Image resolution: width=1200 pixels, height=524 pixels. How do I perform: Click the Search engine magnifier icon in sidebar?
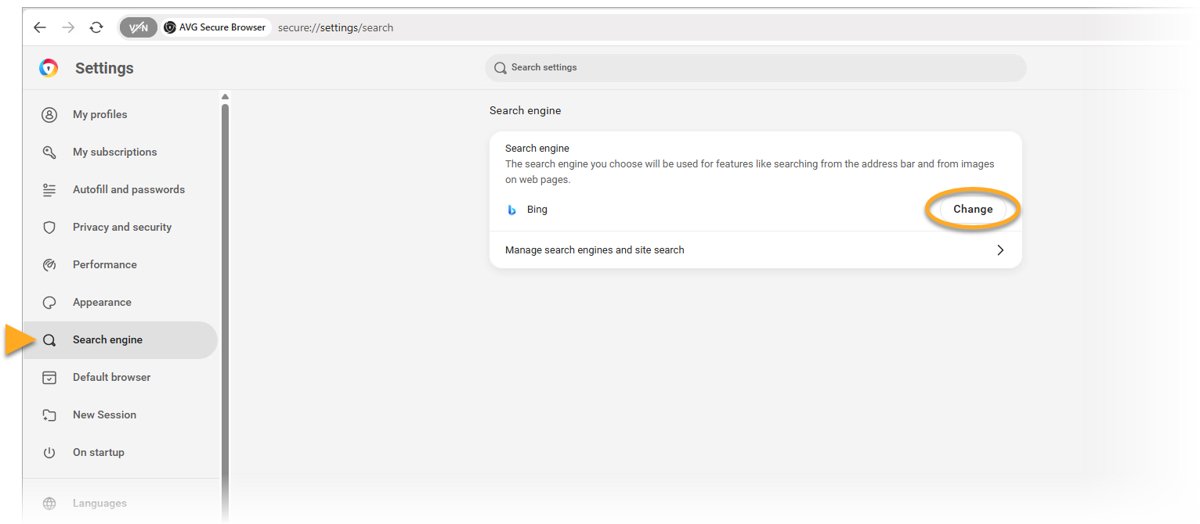point(49,340)
